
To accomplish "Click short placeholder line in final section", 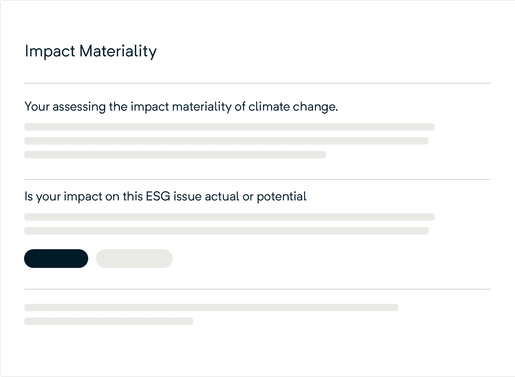I will (109, 321).
